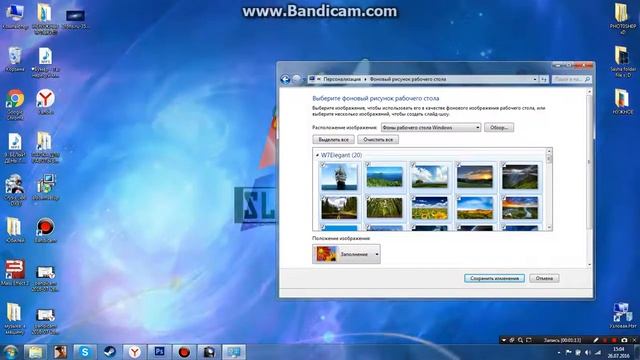Viewport: 640px width, 360px height.
Task: Select the Sasha folder desktop icon
Action: coord(622,61)
